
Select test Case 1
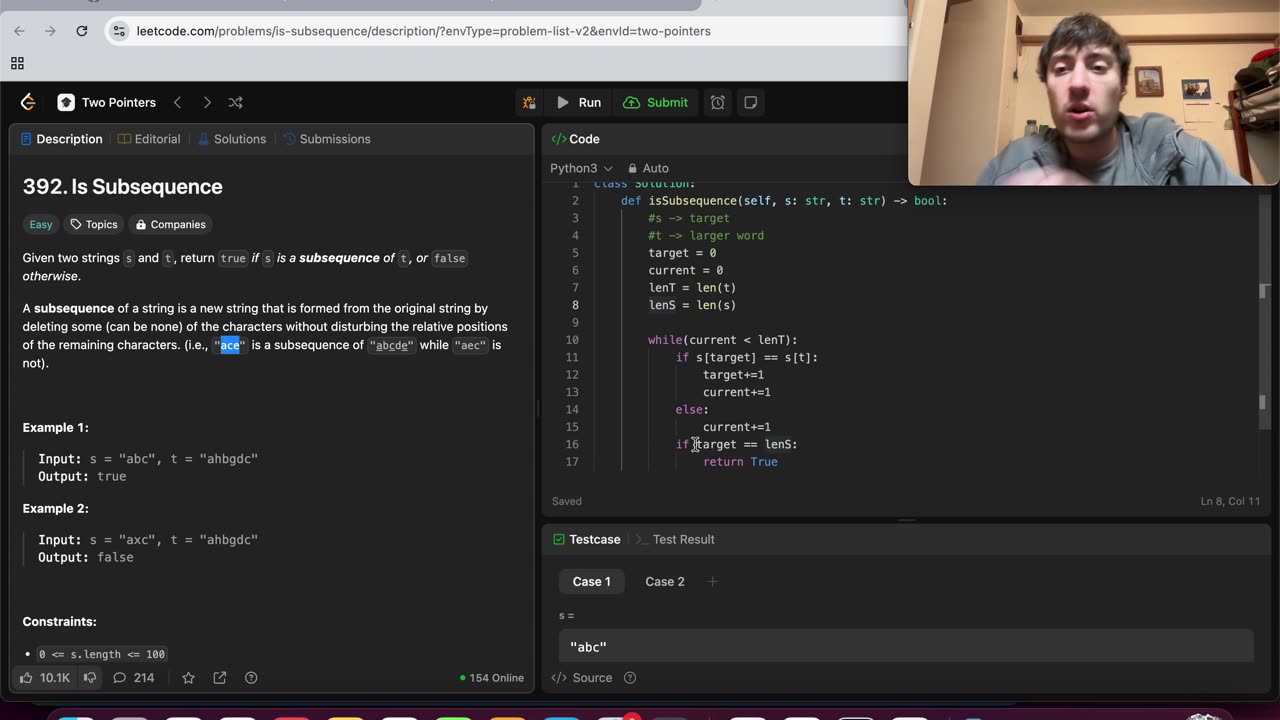click(x=591, y=581)
